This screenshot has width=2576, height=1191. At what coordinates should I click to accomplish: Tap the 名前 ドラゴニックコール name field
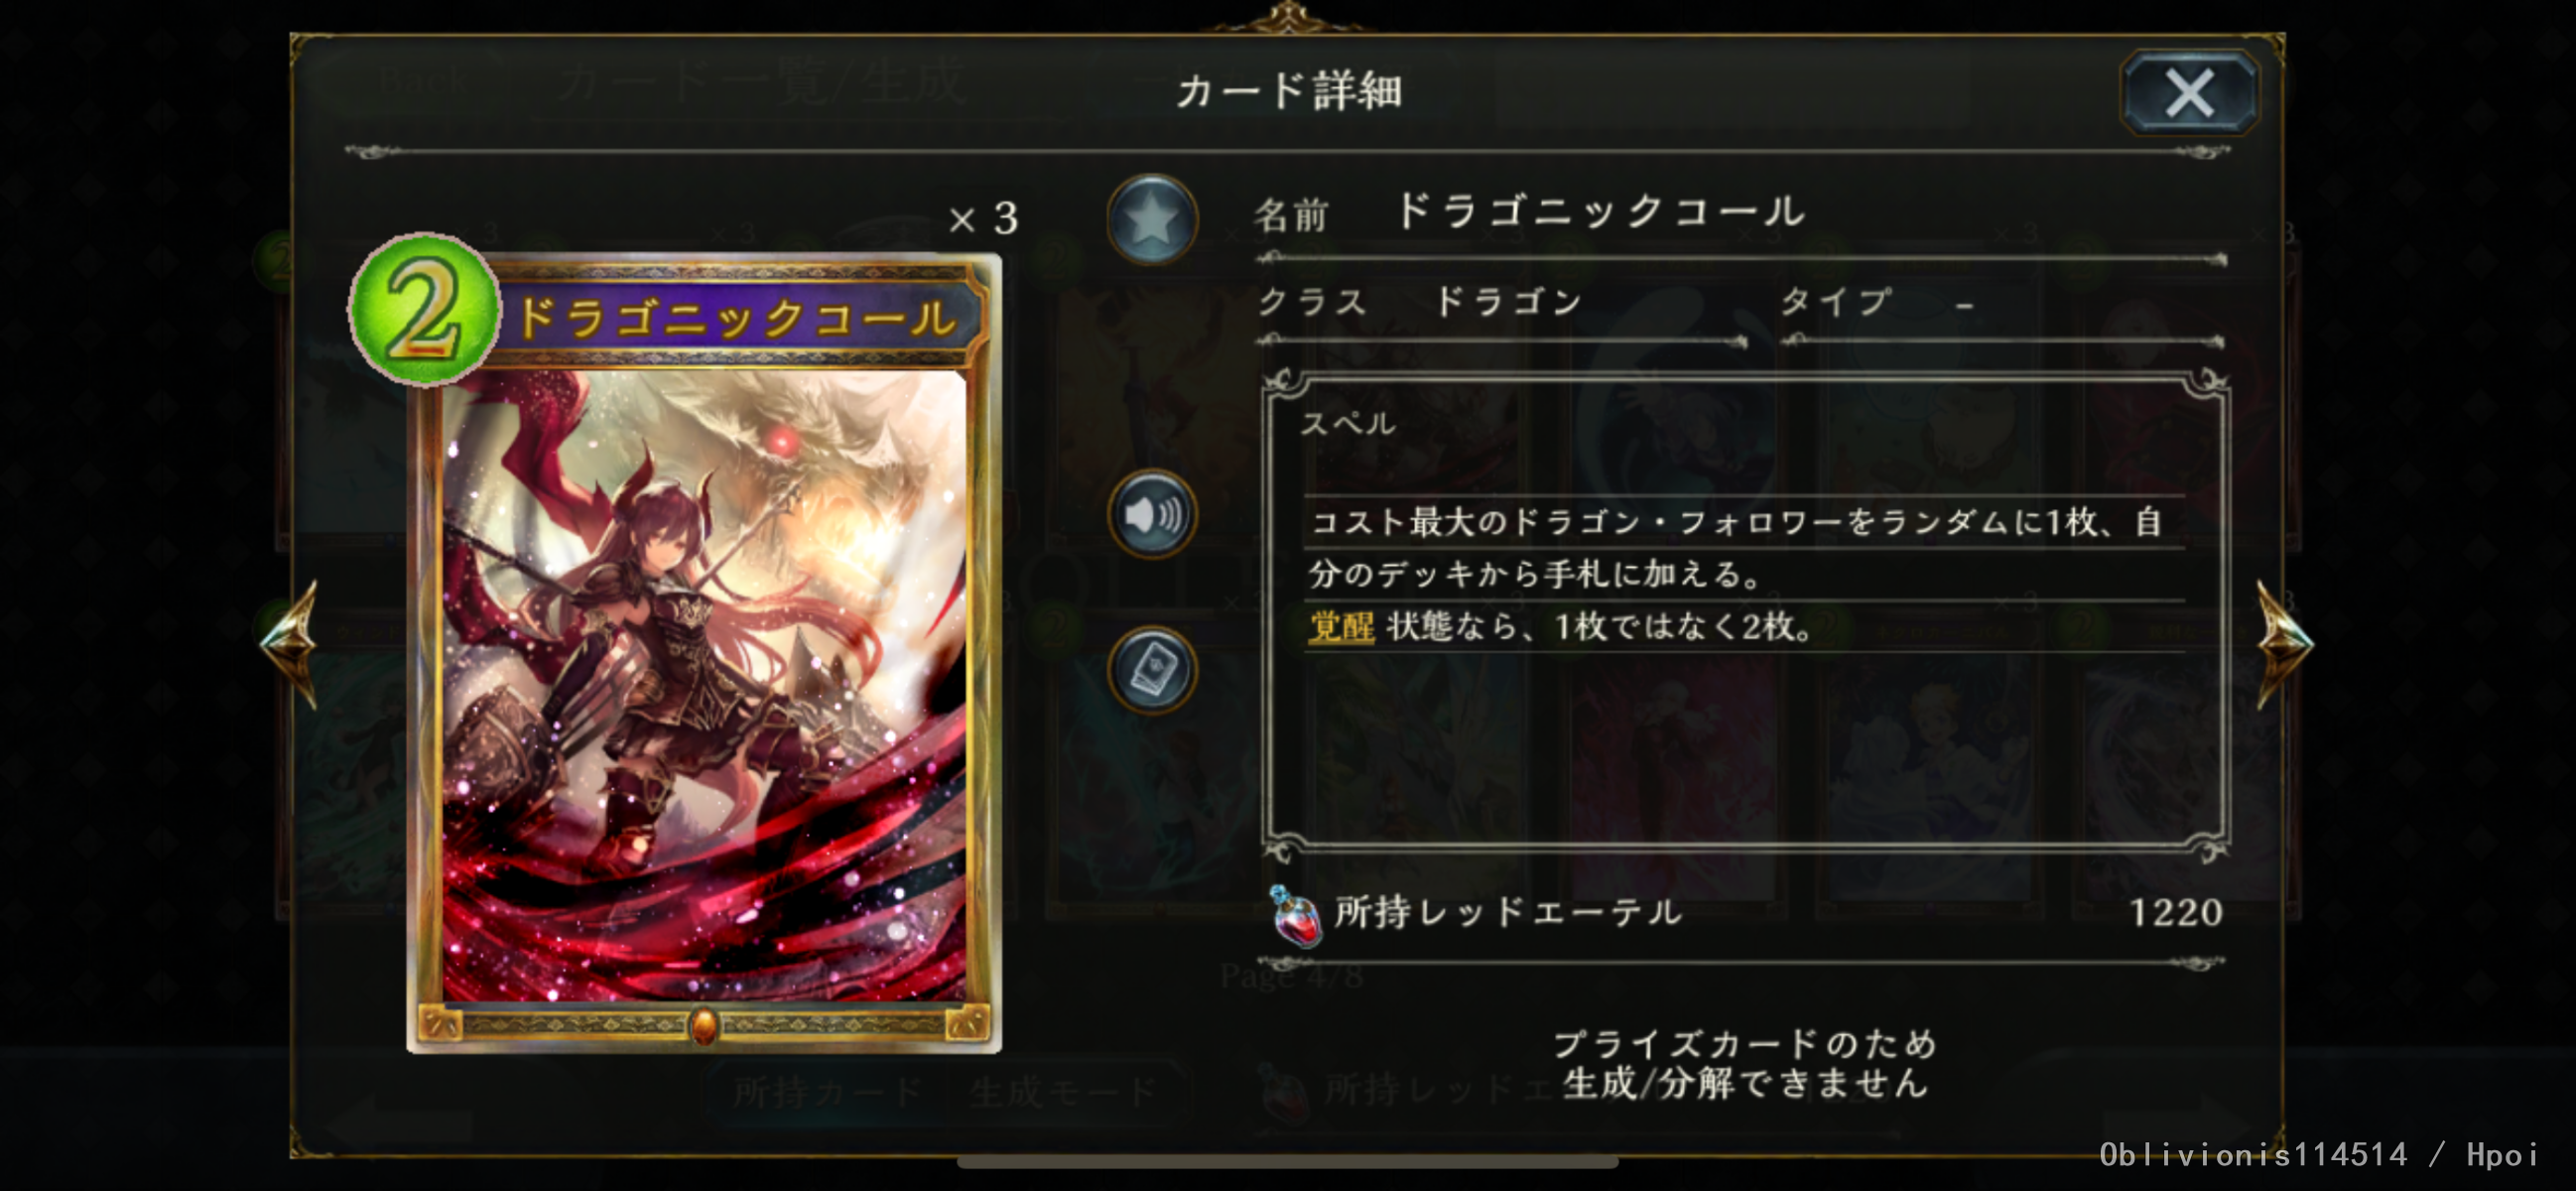click(1740, 214)
